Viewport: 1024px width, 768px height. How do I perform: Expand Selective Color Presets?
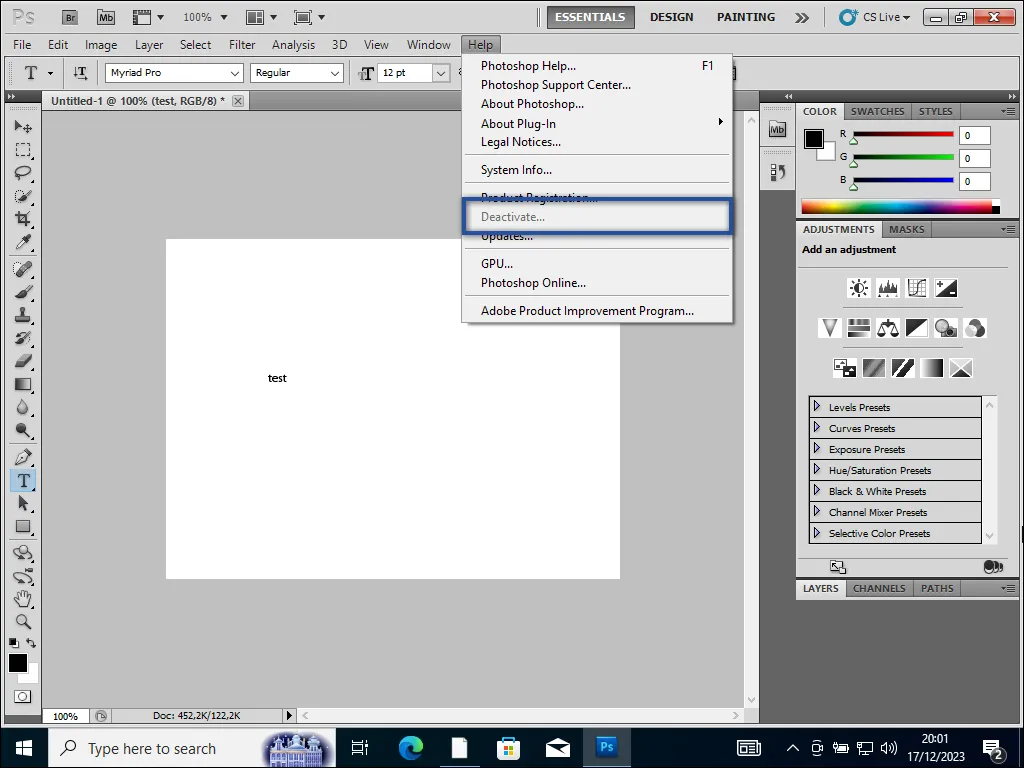coord(817,532)
